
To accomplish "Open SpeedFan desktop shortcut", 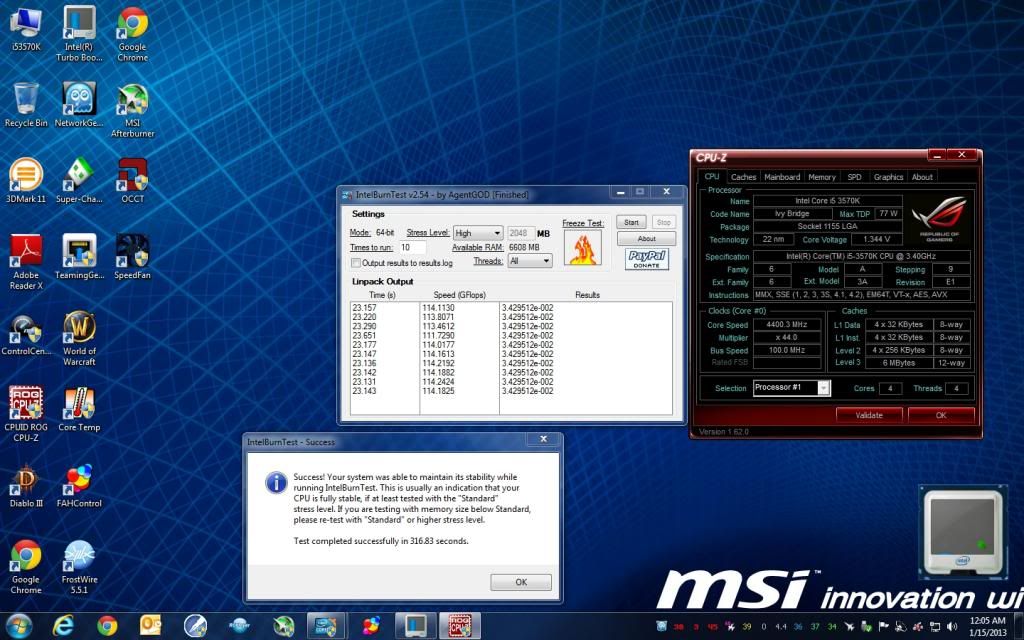I will (x=133, y=257).
